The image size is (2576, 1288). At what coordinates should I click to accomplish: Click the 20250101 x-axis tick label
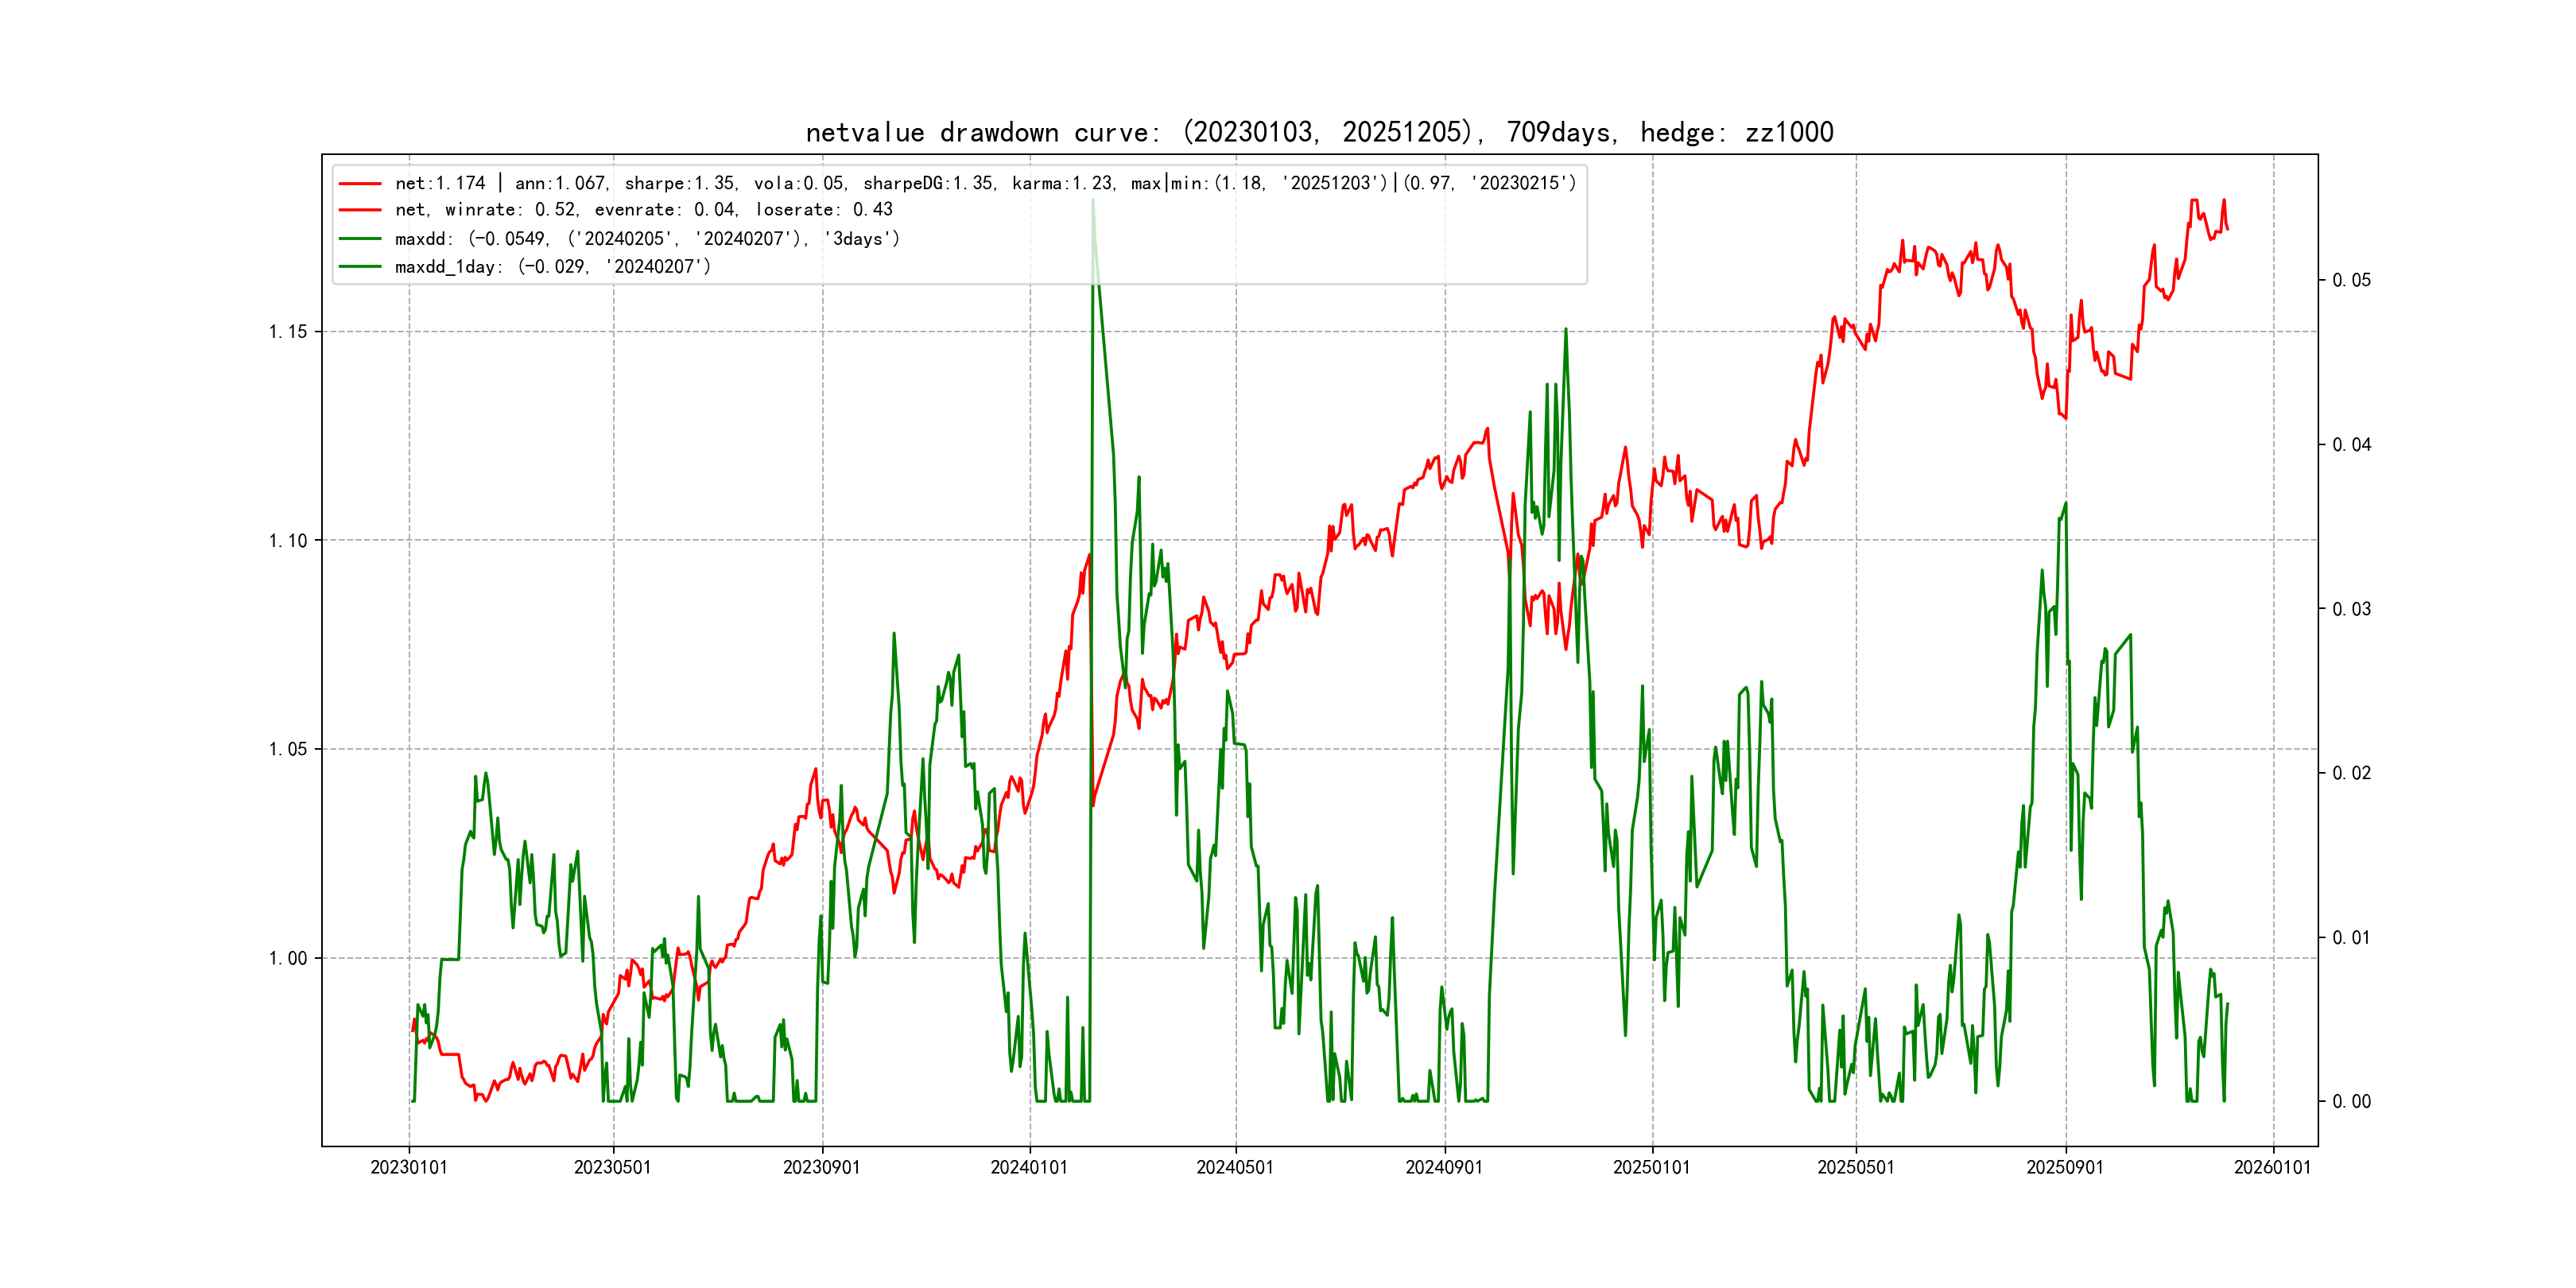1651,1167
